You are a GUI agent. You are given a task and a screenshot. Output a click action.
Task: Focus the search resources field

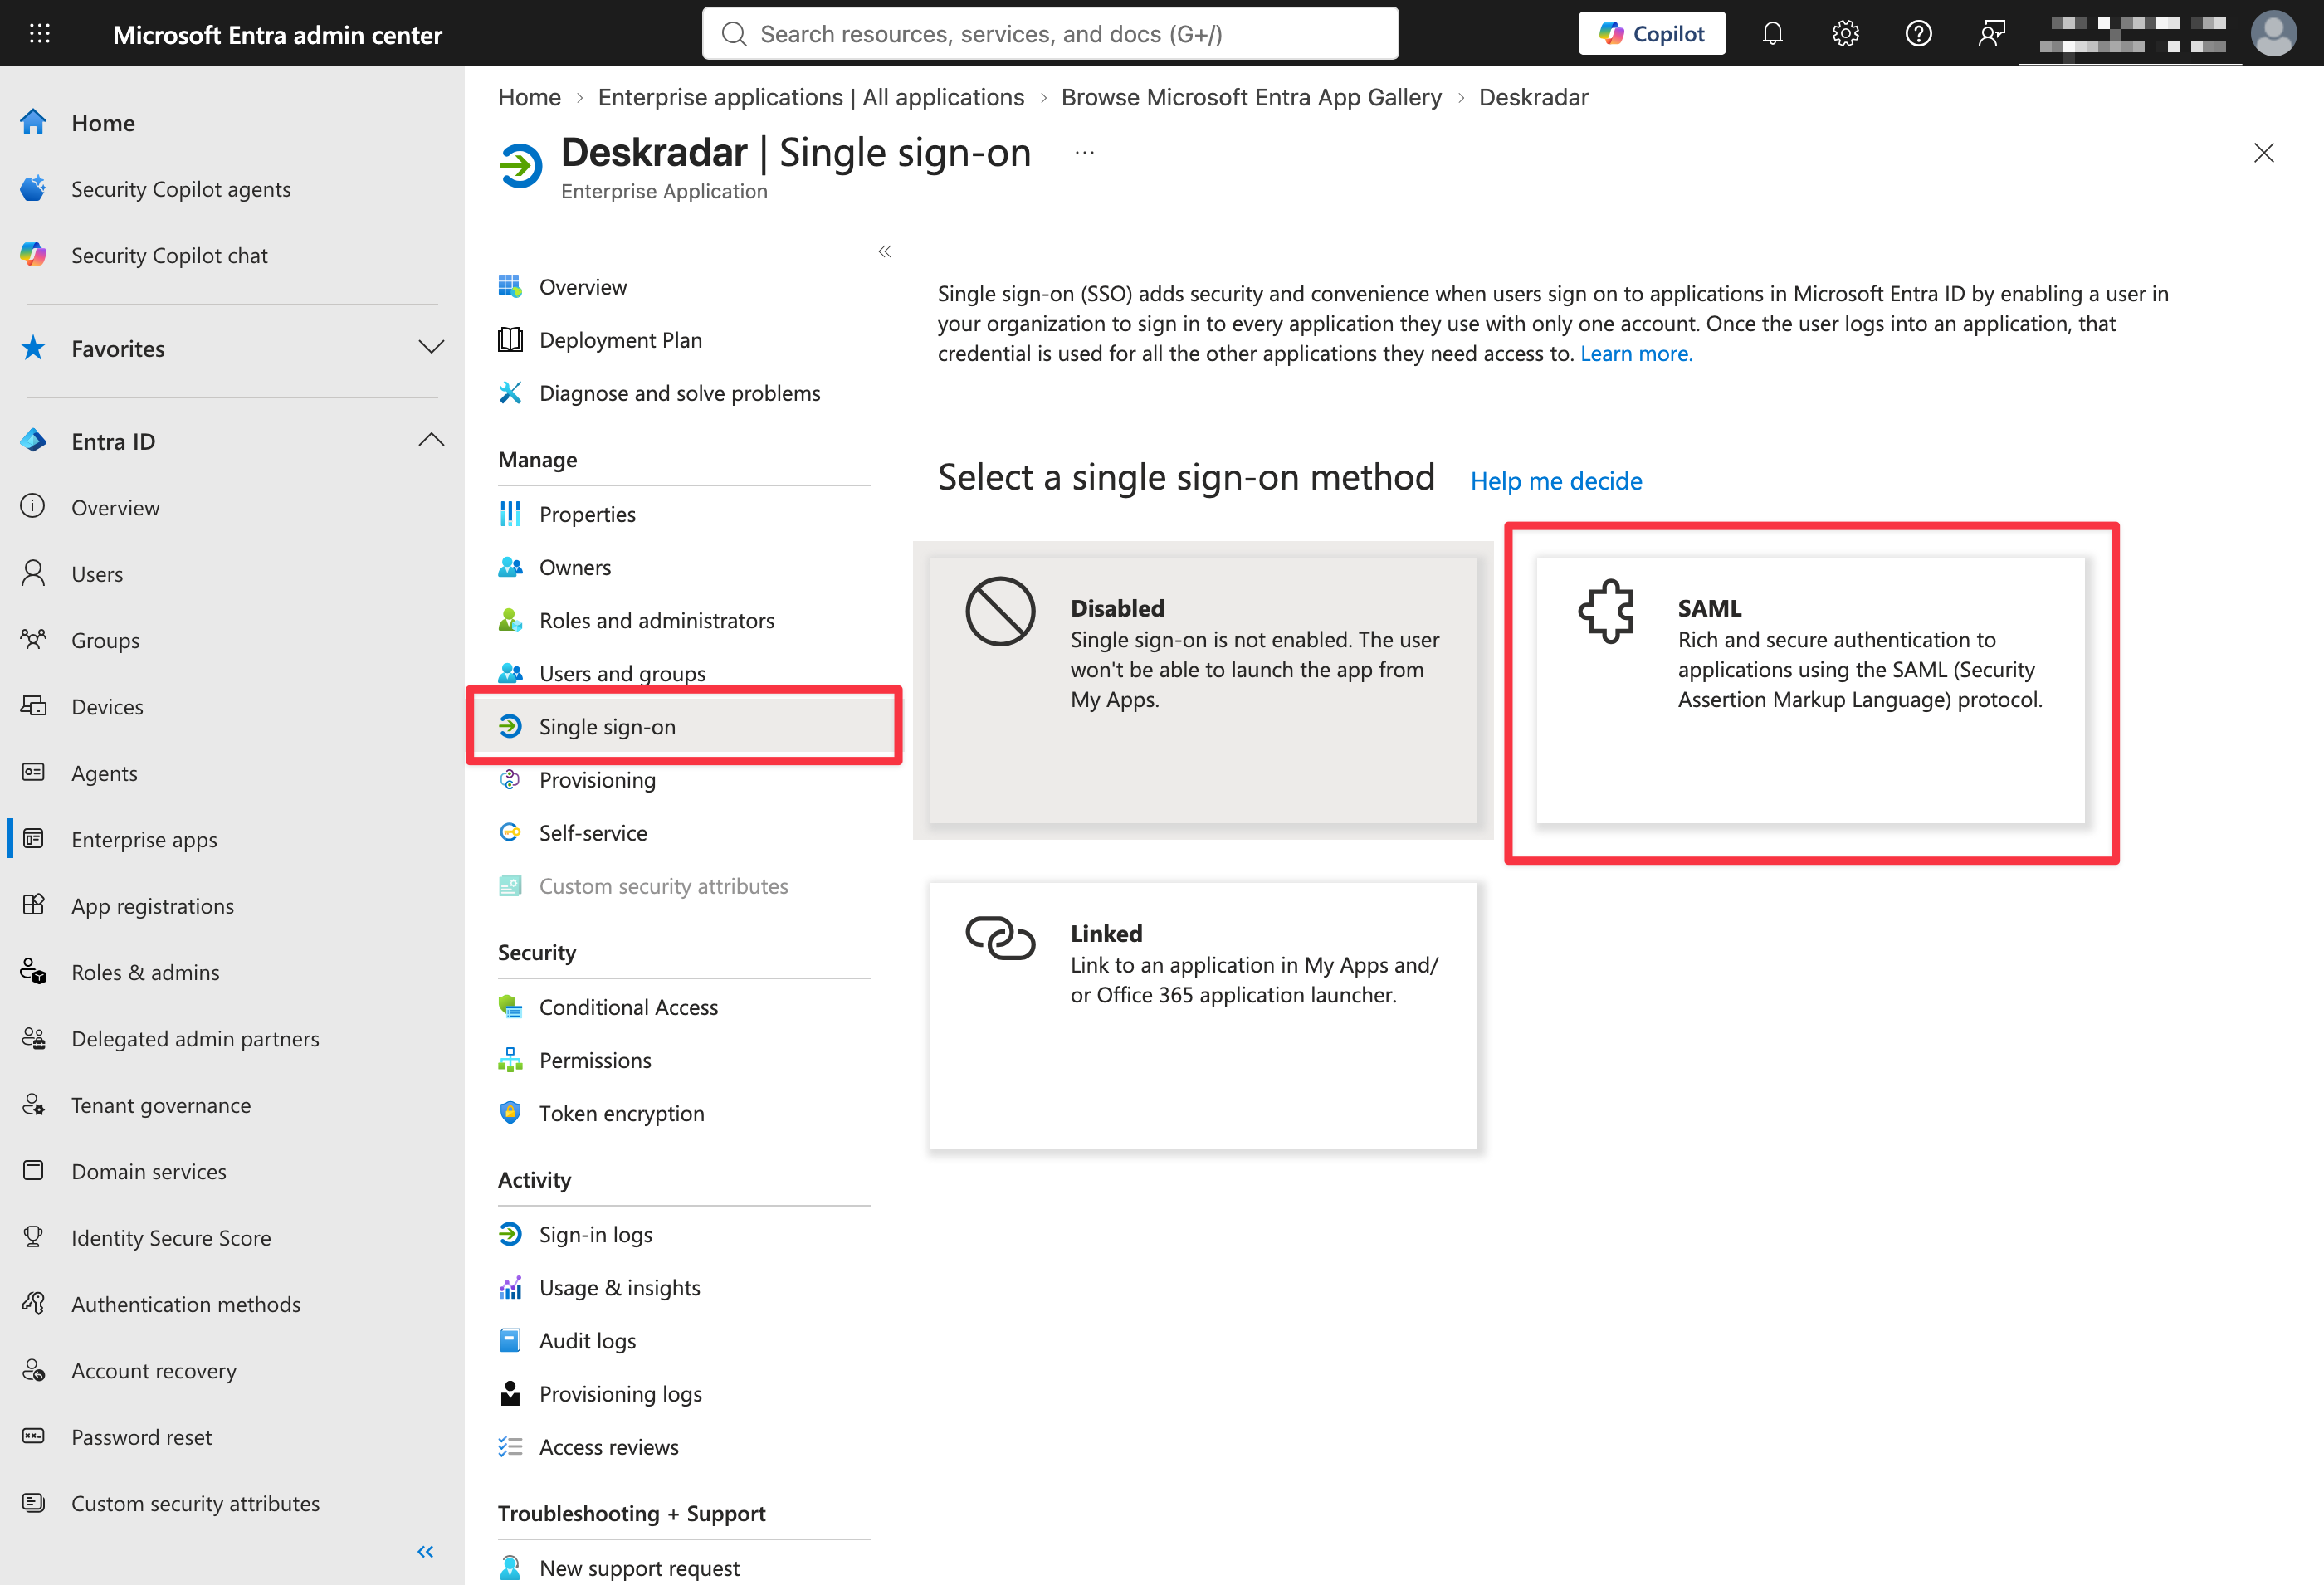pos(1050,34)
